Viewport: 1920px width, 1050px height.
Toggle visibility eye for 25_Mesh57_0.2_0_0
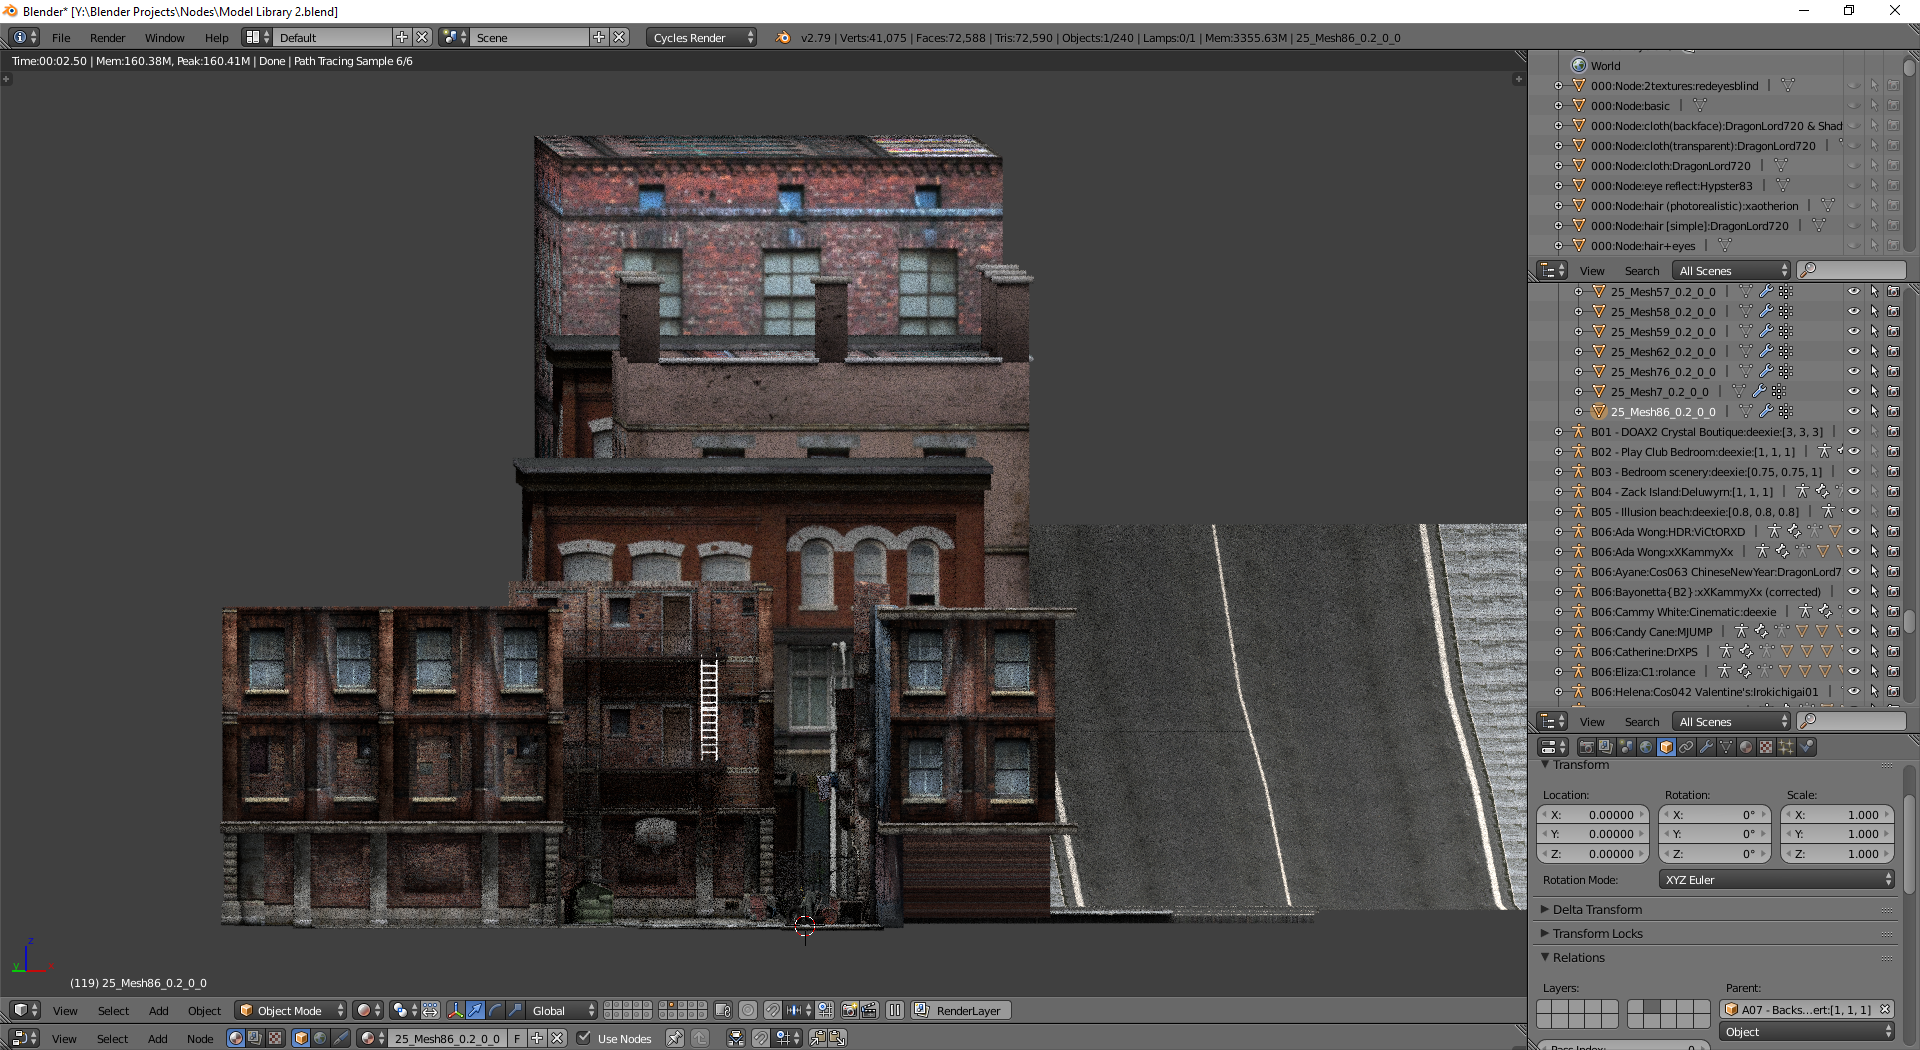(x=1853, y=292)
